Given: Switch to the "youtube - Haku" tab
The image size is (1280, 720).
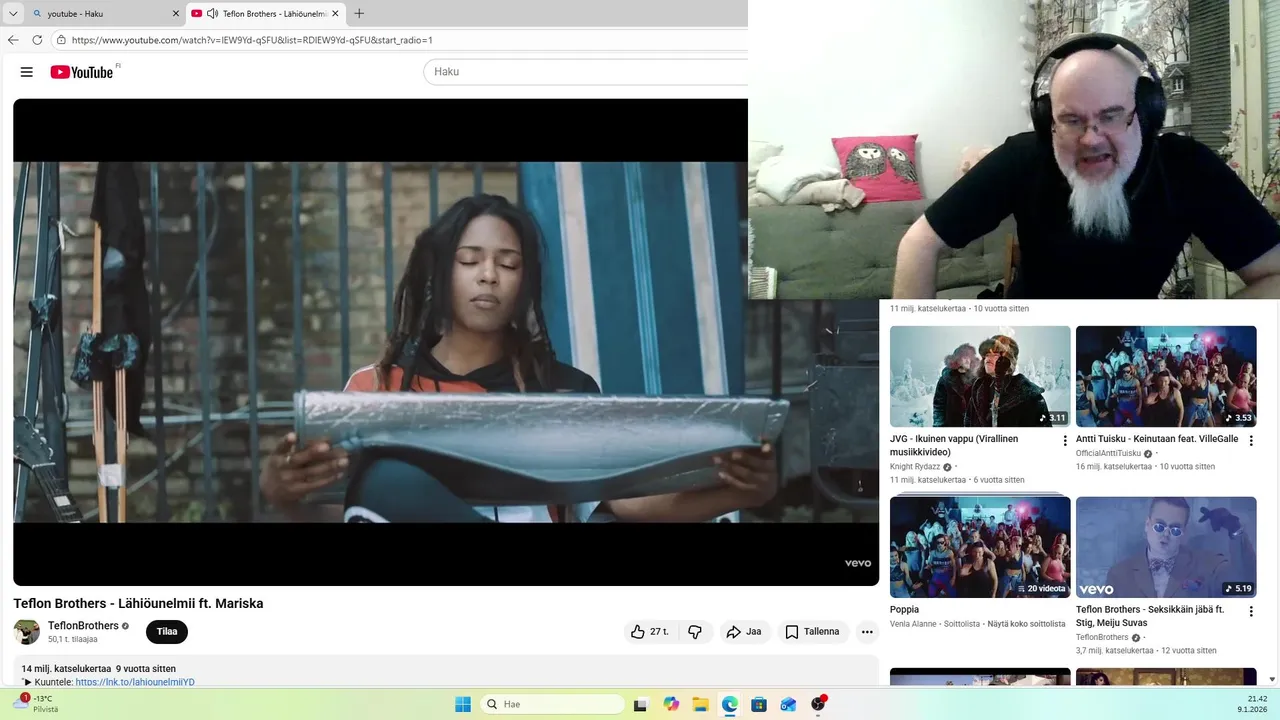Looking at the screenshot, I should (105, 14).
